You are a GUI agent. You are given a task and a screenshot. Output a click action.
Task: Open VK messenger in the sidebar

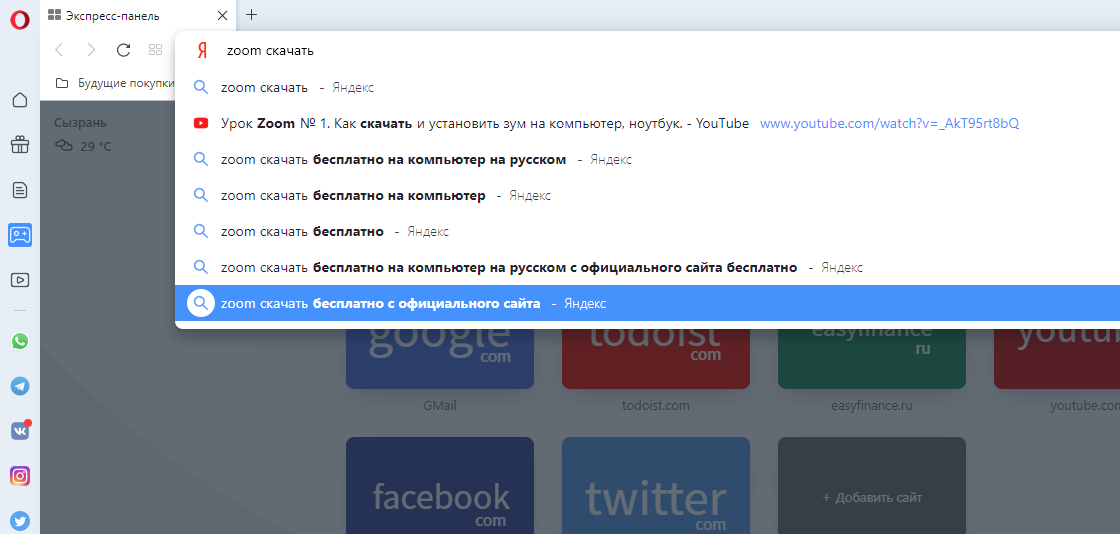tap(20, 430)
